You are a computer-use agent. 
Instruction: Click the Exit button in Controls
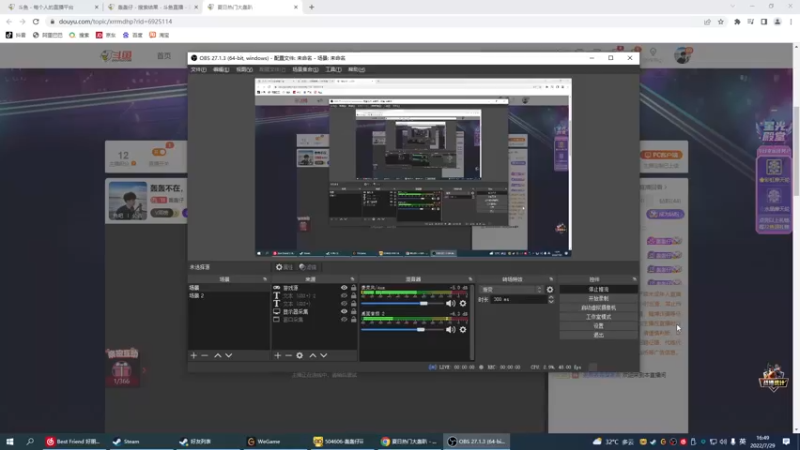(x=598, y=335)
